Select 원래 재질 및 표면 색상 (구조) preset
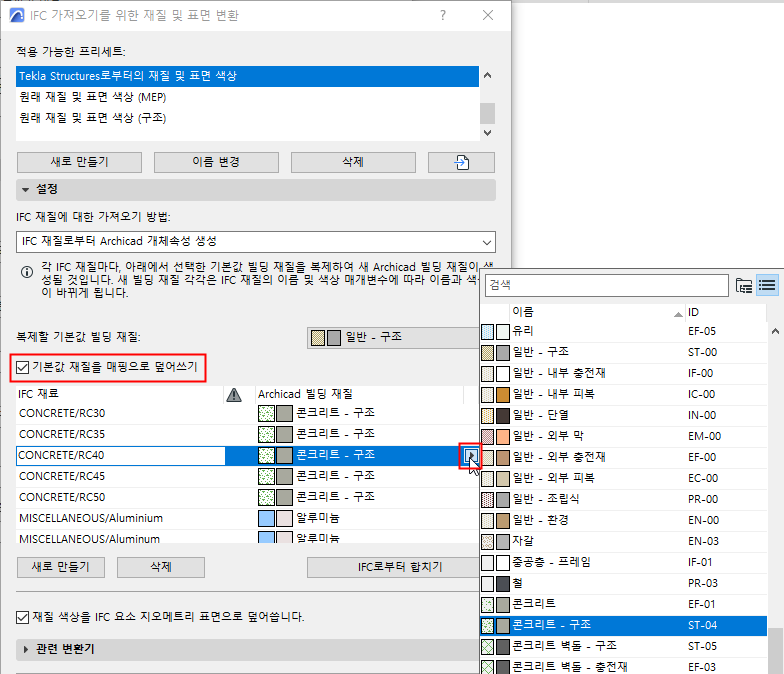The image size is (784, 674). (248, 118)
